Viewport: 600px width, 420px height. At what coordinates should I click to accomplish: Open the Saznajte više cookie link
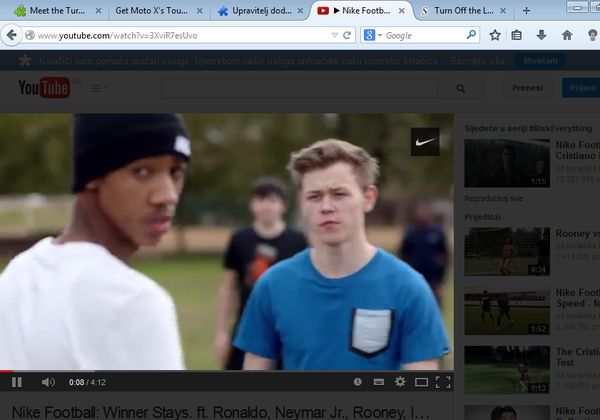click(477, 61)
